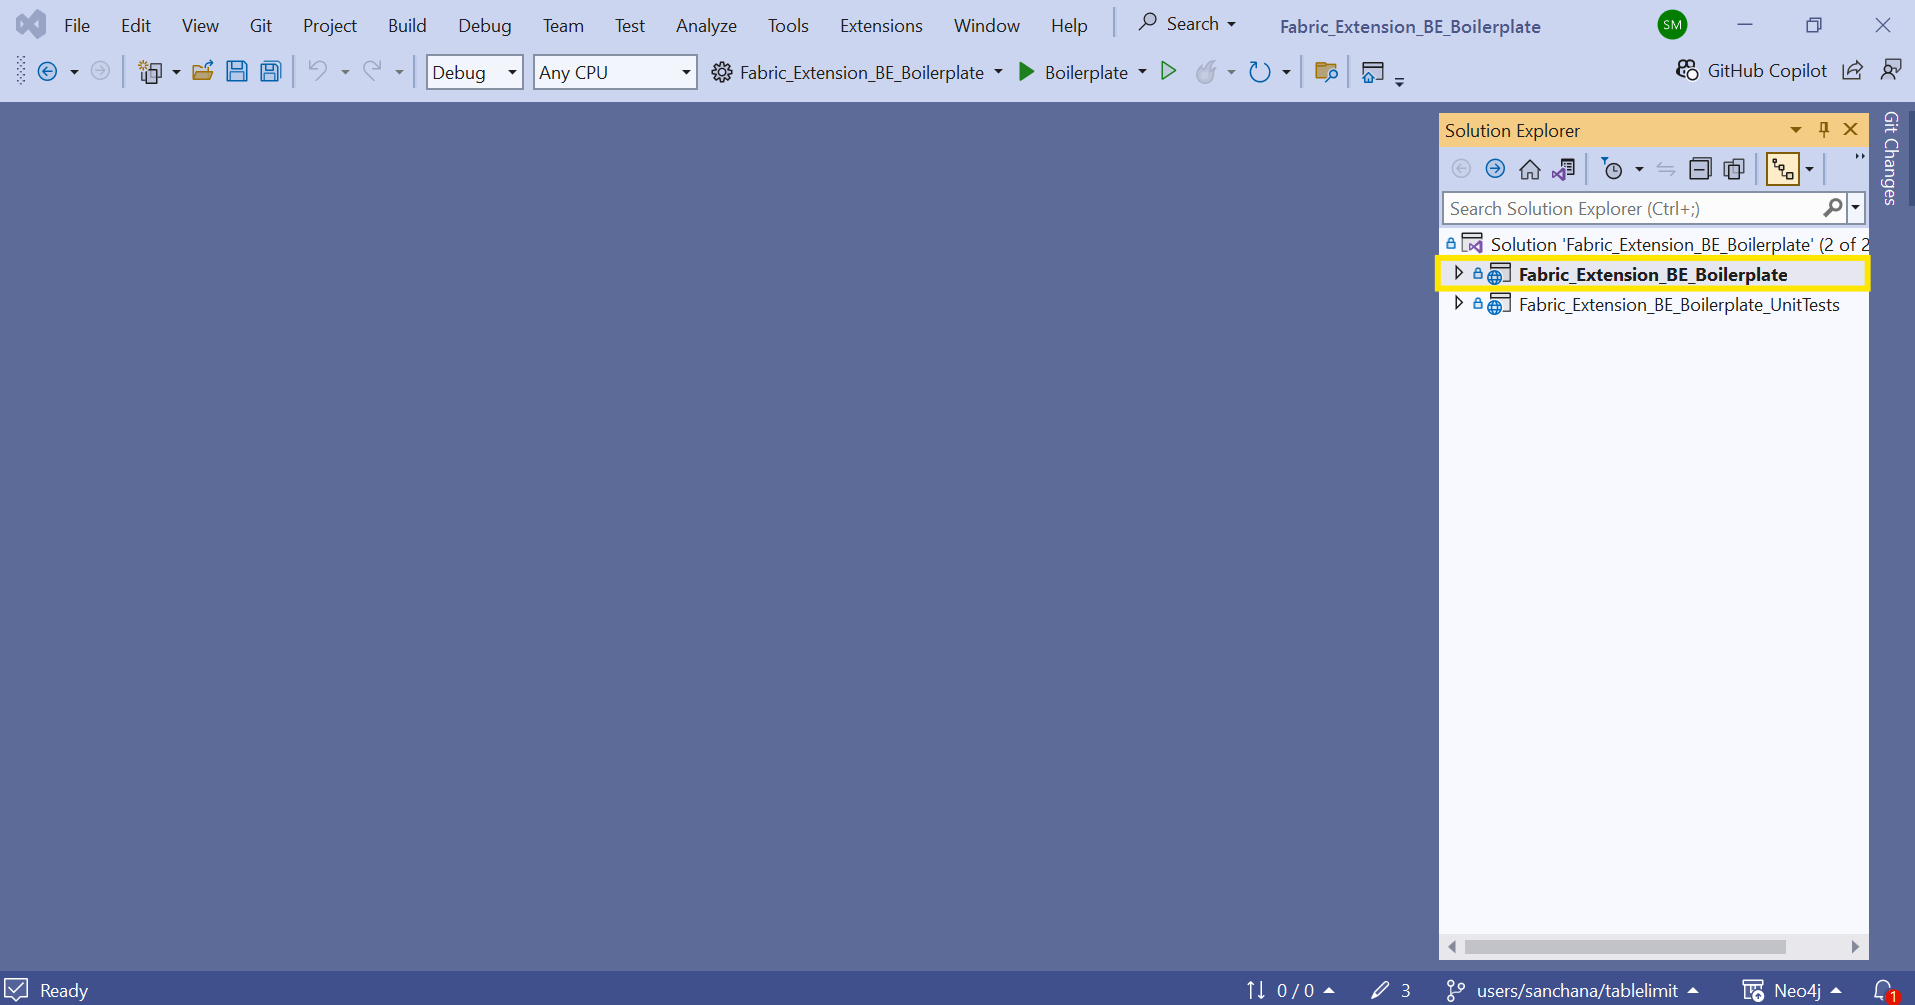Select the Solution 'Fabric_Extension_BE_Boilerplate' root node
This screenshot has height=1005, width=1915.
click(1655, 244)
